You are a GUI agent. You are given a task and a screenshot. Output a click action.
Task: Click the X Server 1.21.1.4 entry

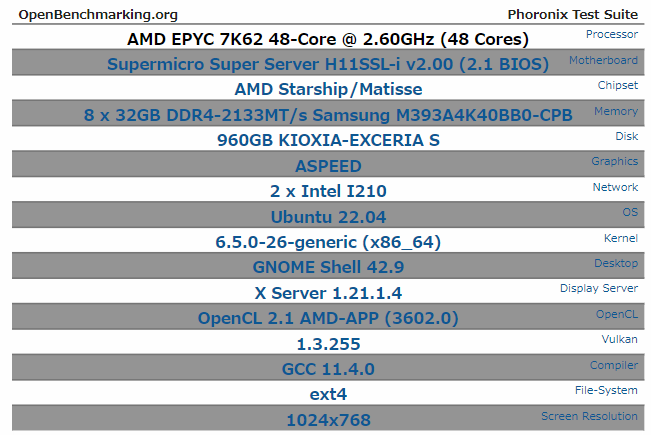(328, 293)
